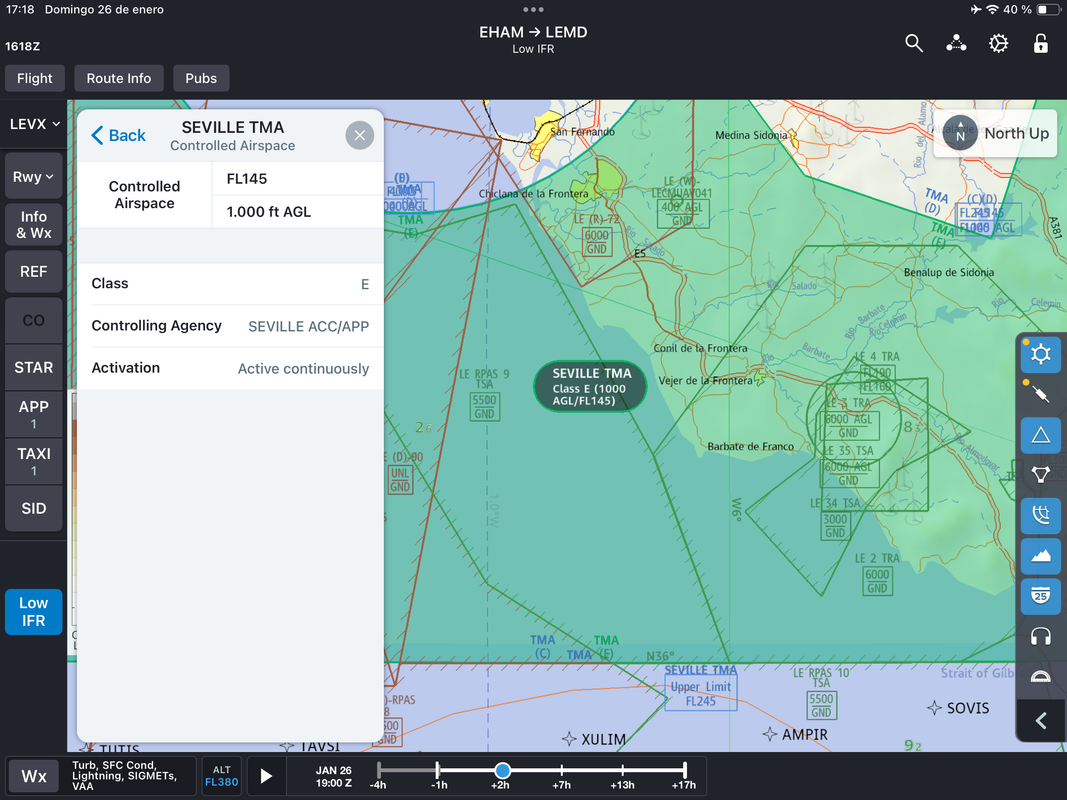
Task: Collapse the layer toolbar with chevron
Action: pos(1040,720)
